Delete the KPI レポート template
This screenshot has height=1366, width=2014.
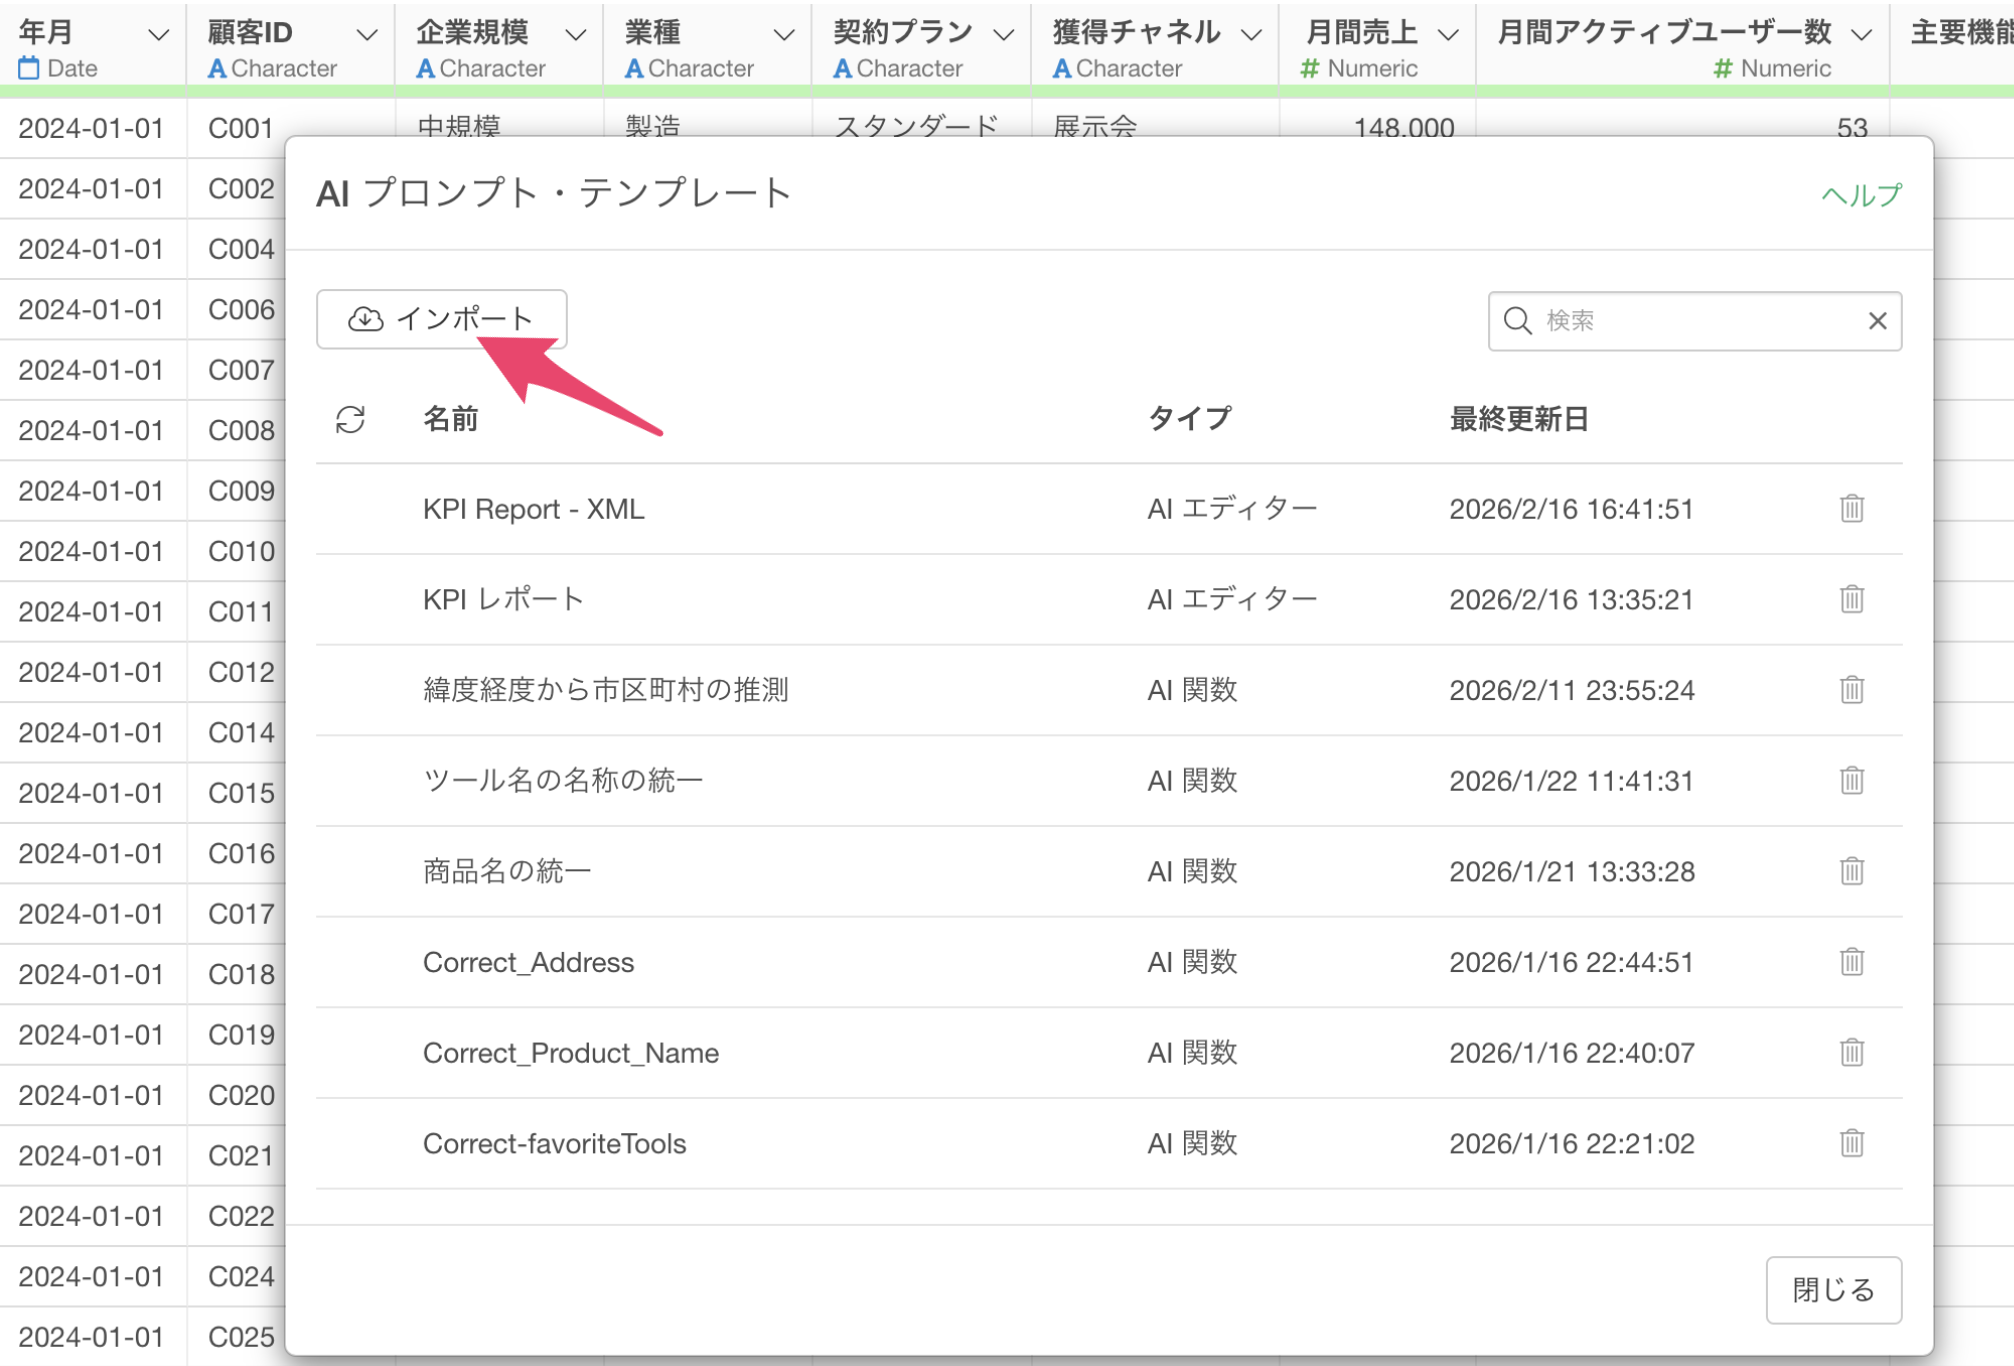pyautogui.click(x=1851, y=599)
